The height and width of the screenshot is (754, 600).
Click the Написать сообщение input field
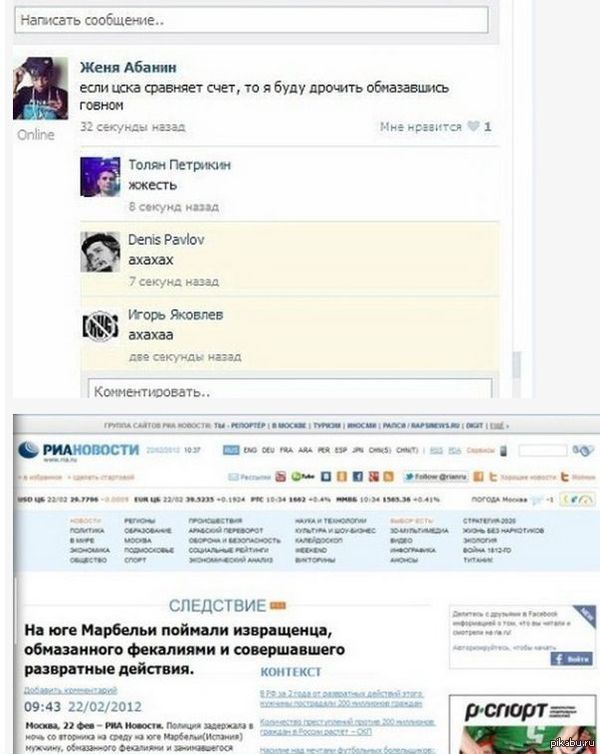[251, 20]
